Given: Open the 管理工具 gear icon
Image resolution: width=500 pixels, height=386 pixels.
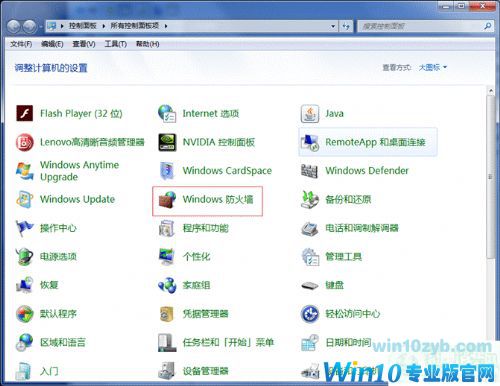Looking at the screenshot, I should (x=310, y=257).
